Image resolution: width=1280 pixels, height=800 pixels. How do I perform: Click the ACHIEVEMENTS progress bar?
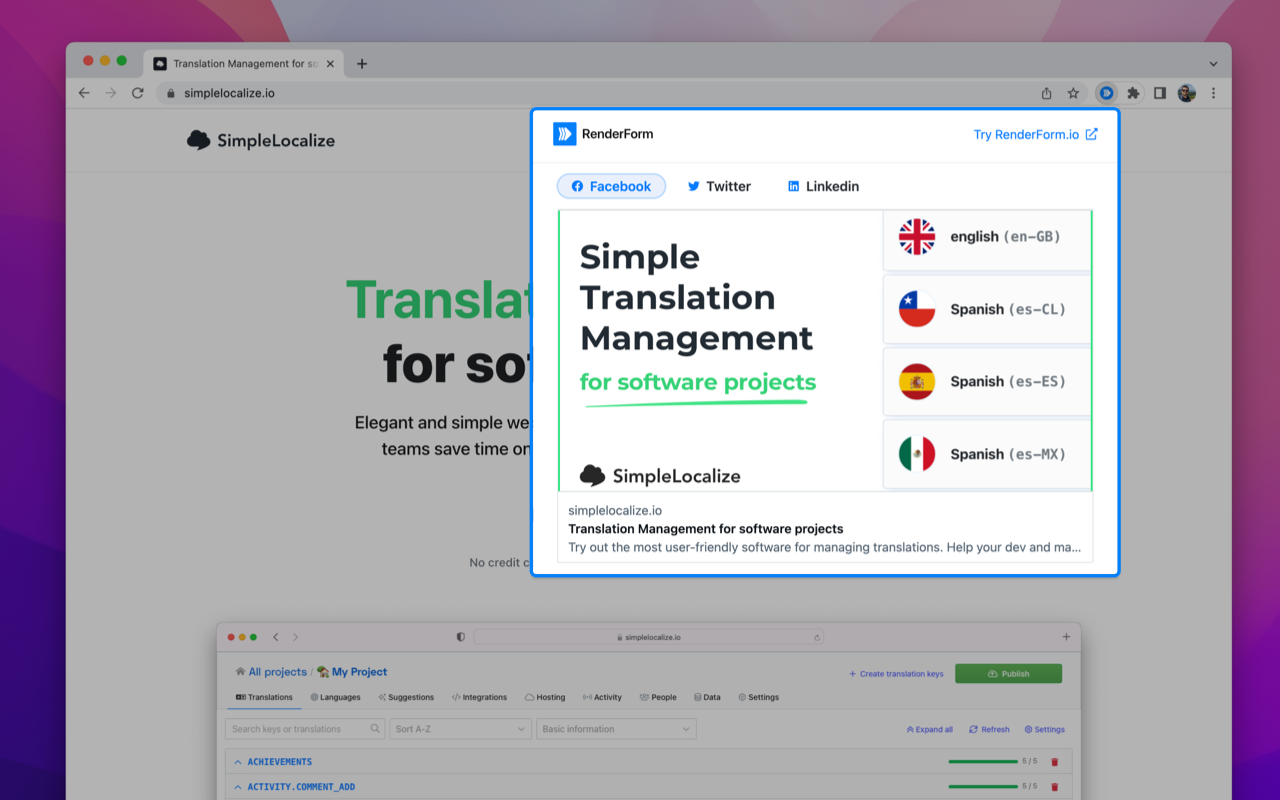pyautogui.click(x=985, y=761)
